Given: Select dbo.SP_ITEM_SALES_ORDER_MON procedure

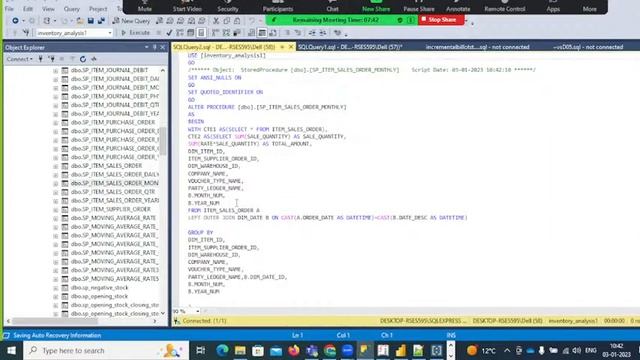Looking at the screenshot, I should coord(114,183).
